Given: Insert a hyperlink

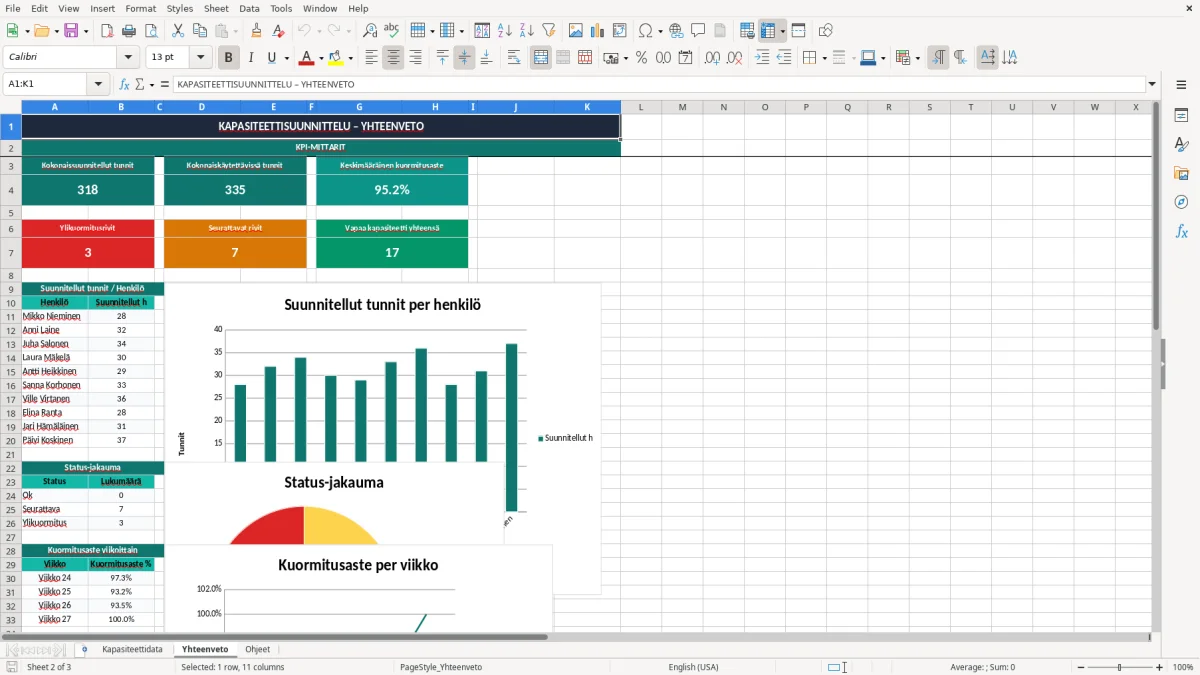Looking at the screenshot, I should pyautogui.click(x=676, y=31).
